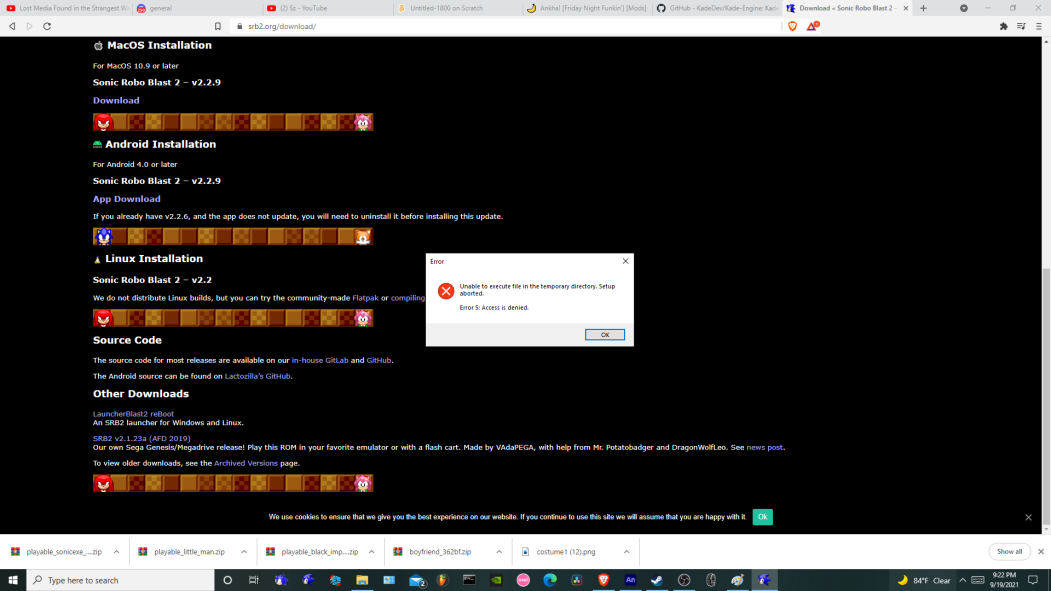Open Adobe Animate from the taskbar

(x=630, y=580)
